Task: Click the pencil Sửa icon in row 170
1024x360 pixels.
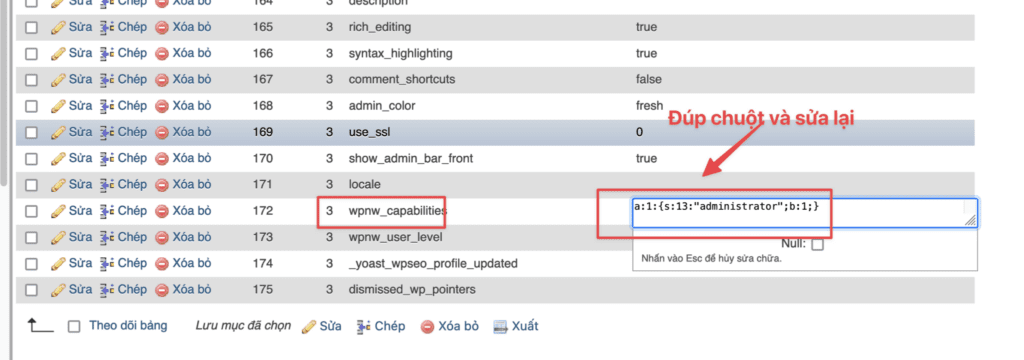Action: point(58,159)
